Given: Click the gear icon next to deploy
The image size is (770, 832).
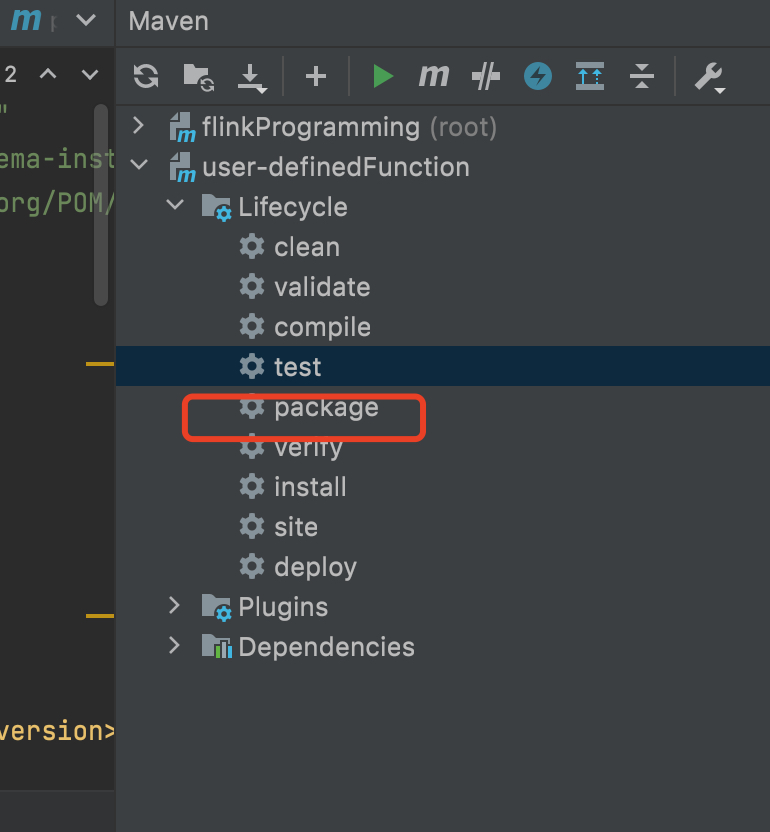Looking at the screenshot, I should click(x=252, y=566).
